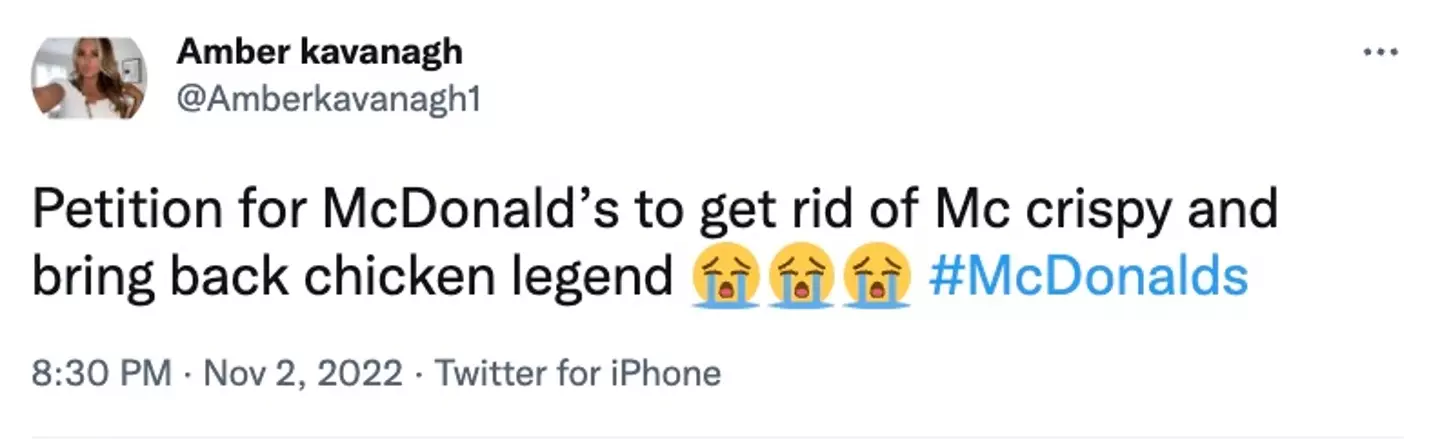This screenshot has width=1440, height=440.
Task: Open the Amber kavanagh display name link
Action: 319,54
